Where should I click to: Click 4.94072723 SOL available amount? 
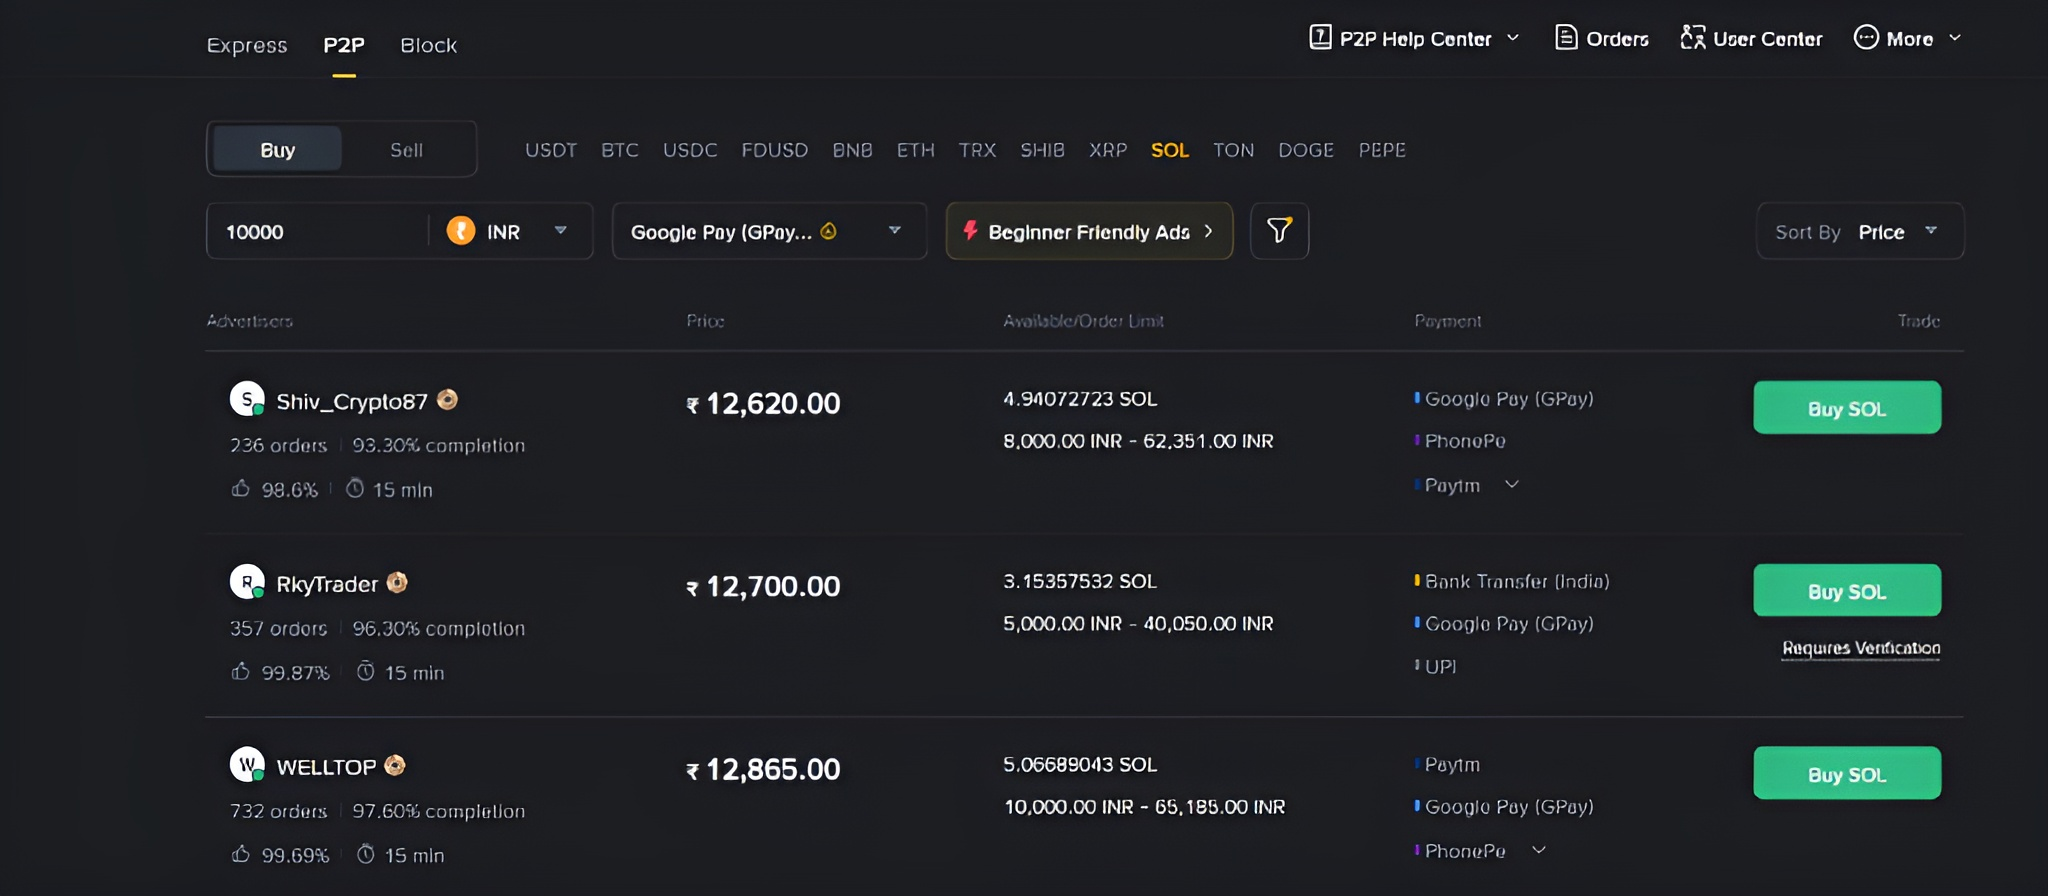(x=1080, y=399)
